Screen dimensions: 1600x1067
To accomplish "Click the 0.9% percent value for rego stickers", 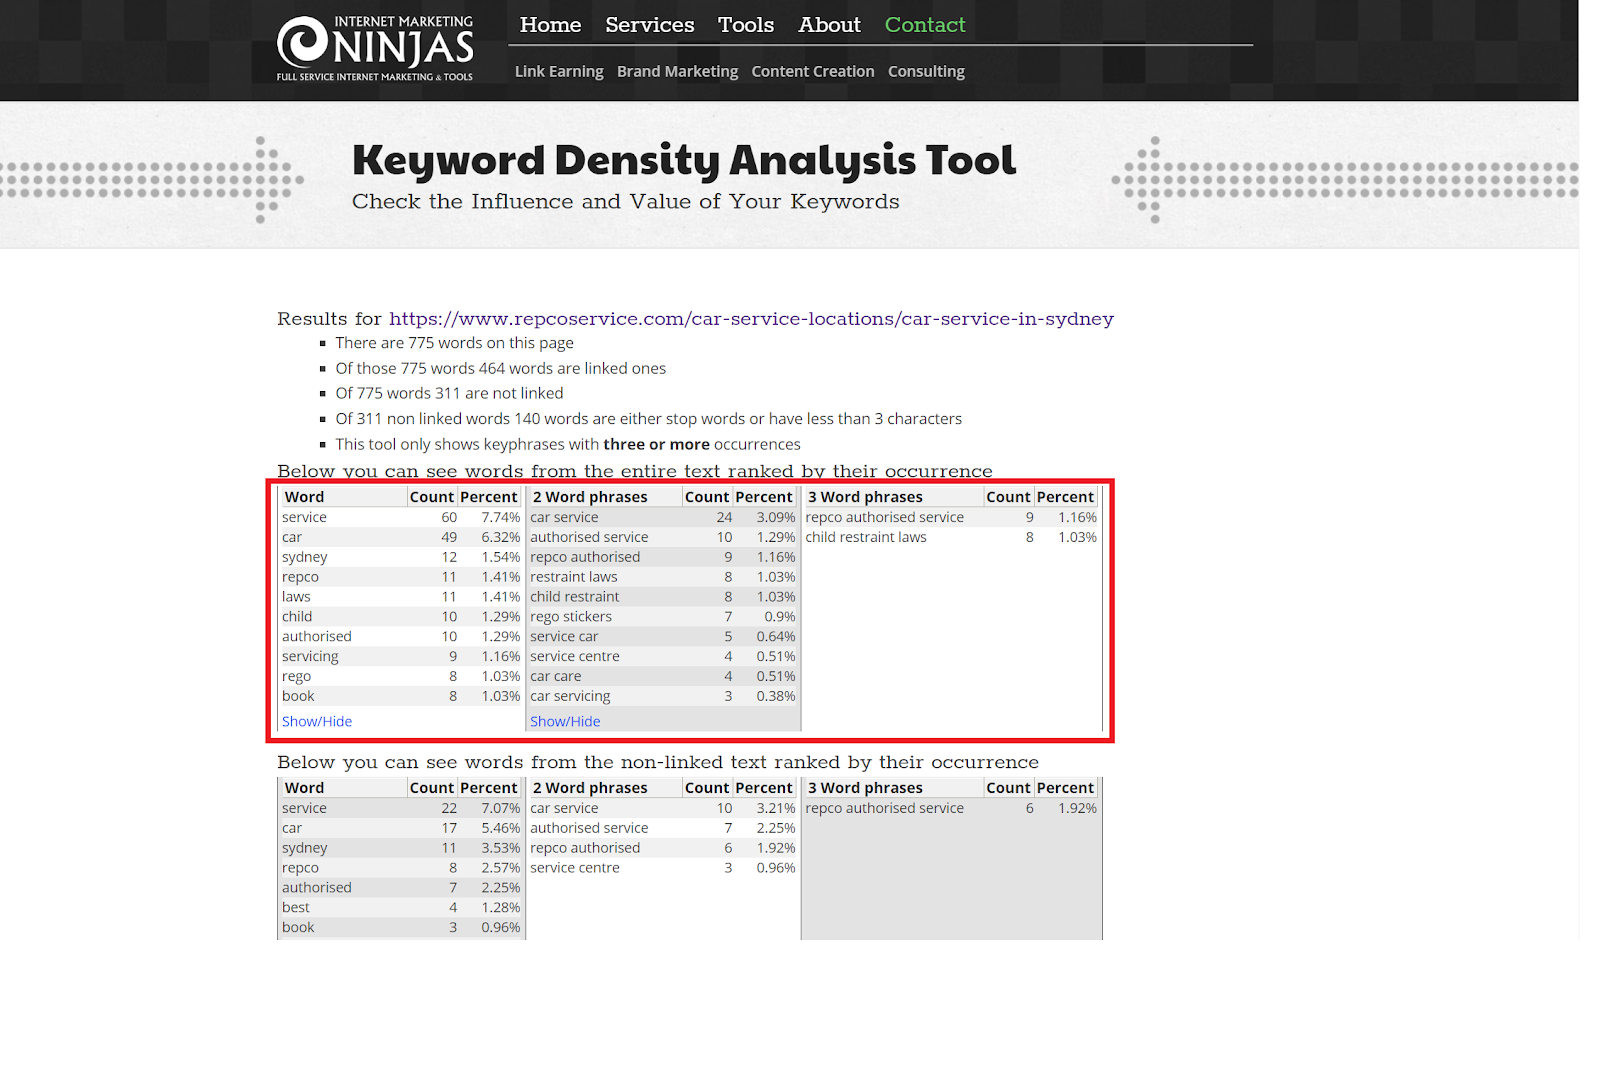I will 780,617.
